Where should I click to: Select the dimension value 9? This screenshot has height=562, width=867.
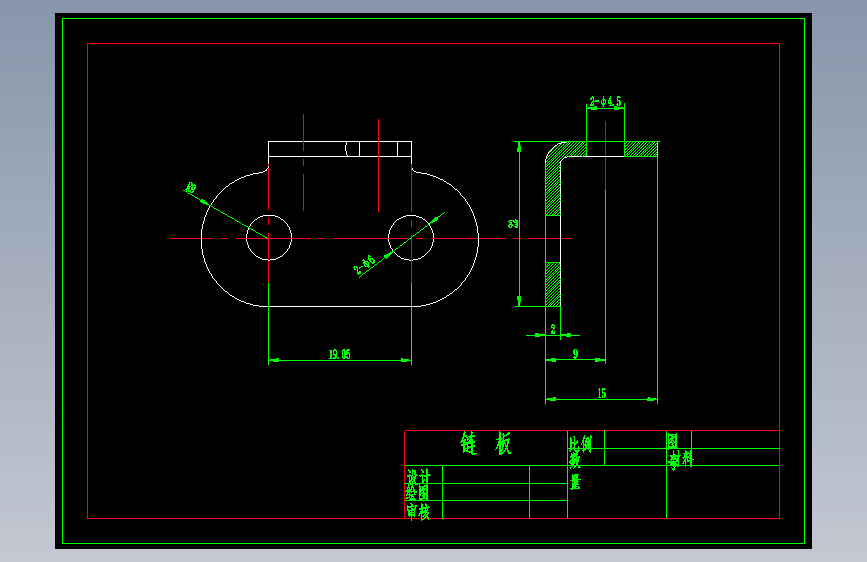click(576, 353)
